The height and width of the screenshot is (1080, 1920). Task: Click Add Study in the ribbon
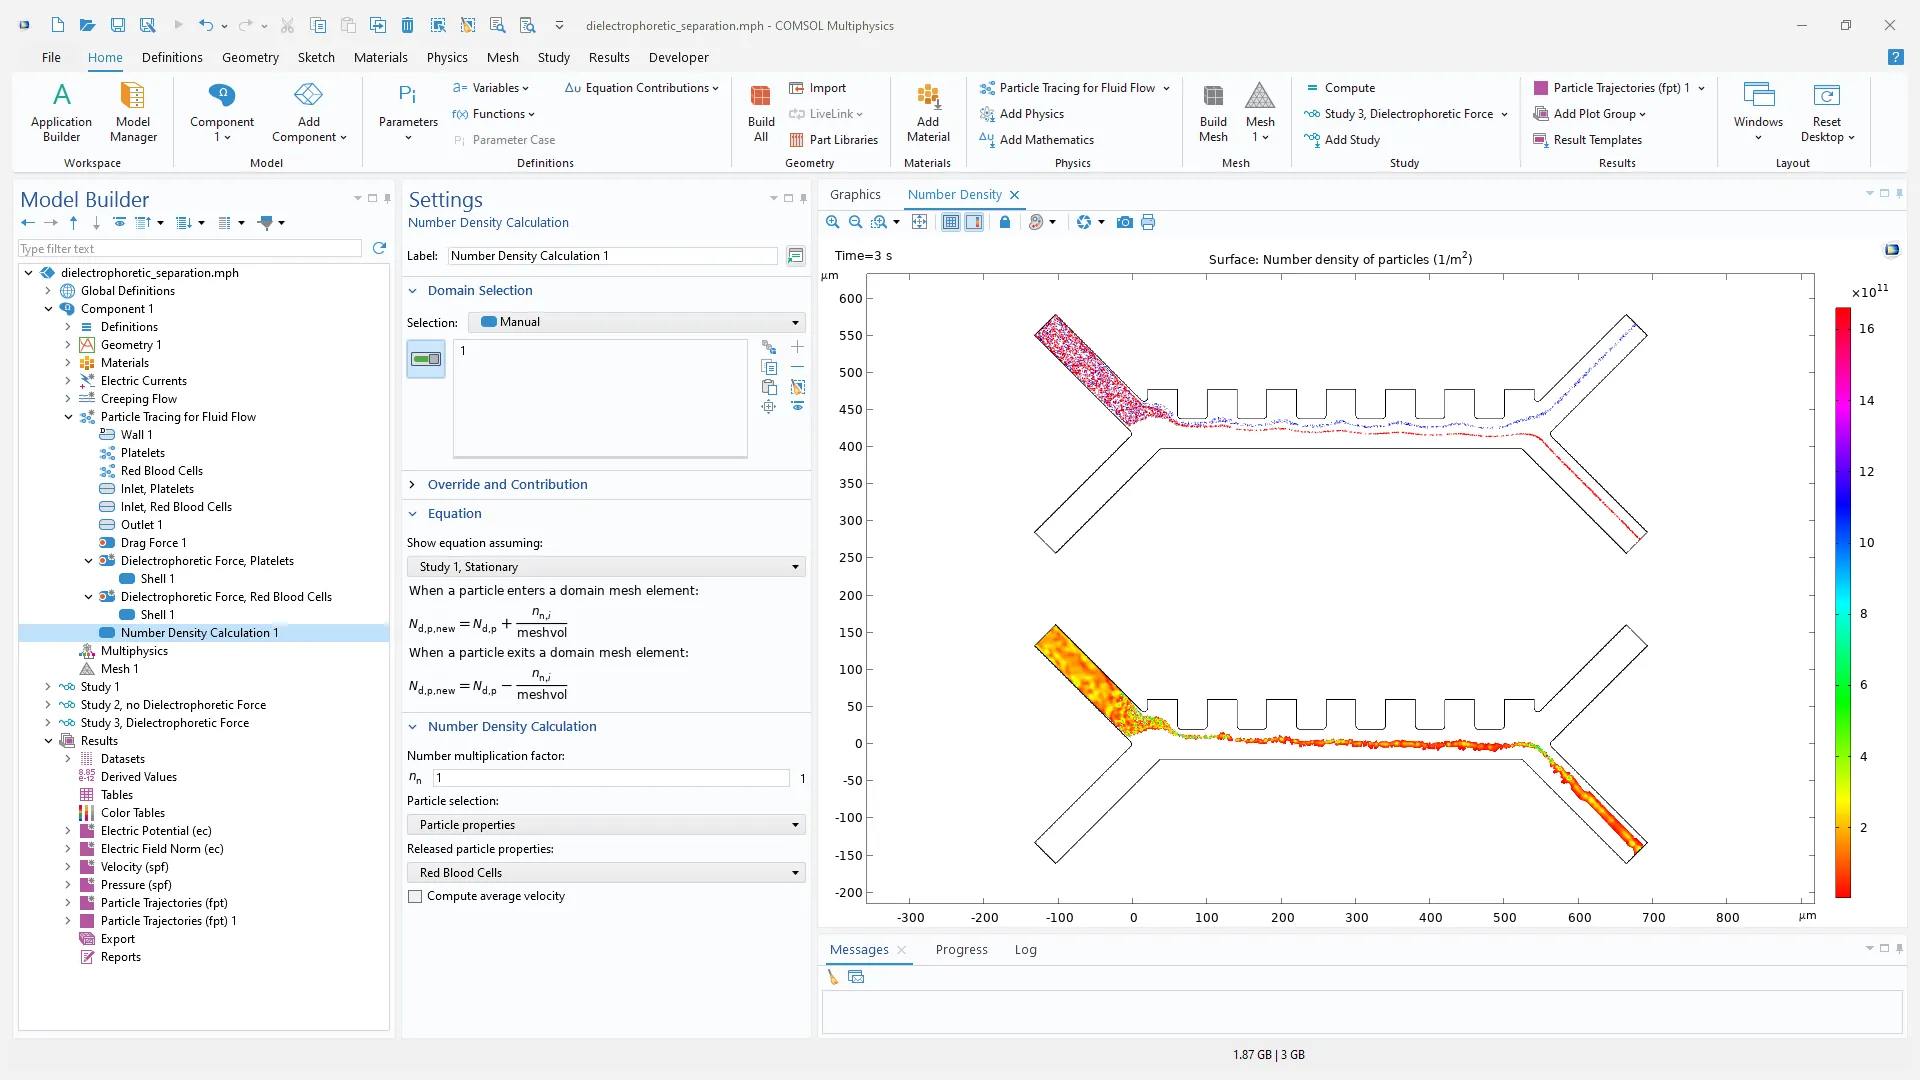1351,140
